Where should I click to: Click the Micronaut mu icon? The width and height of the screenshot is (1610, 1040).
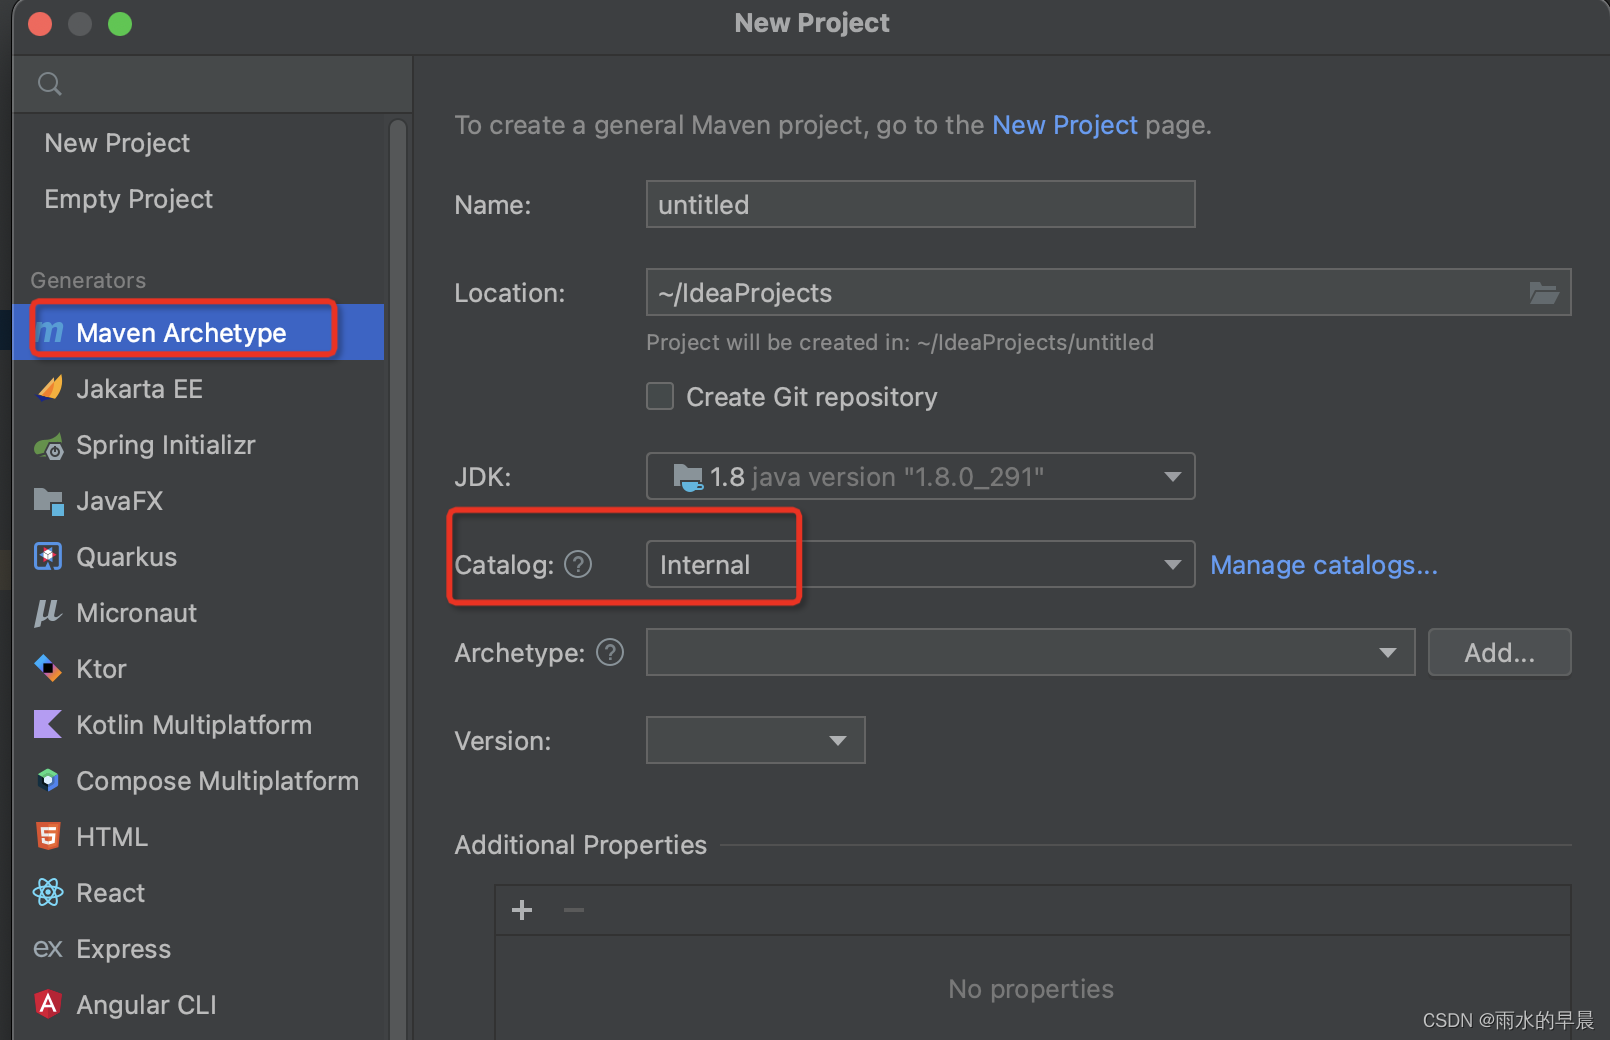(48, 612)
